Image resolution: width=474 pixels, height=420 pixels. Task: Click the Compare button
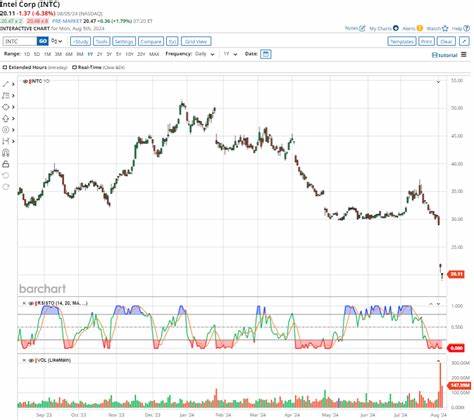tap(151, 41)
